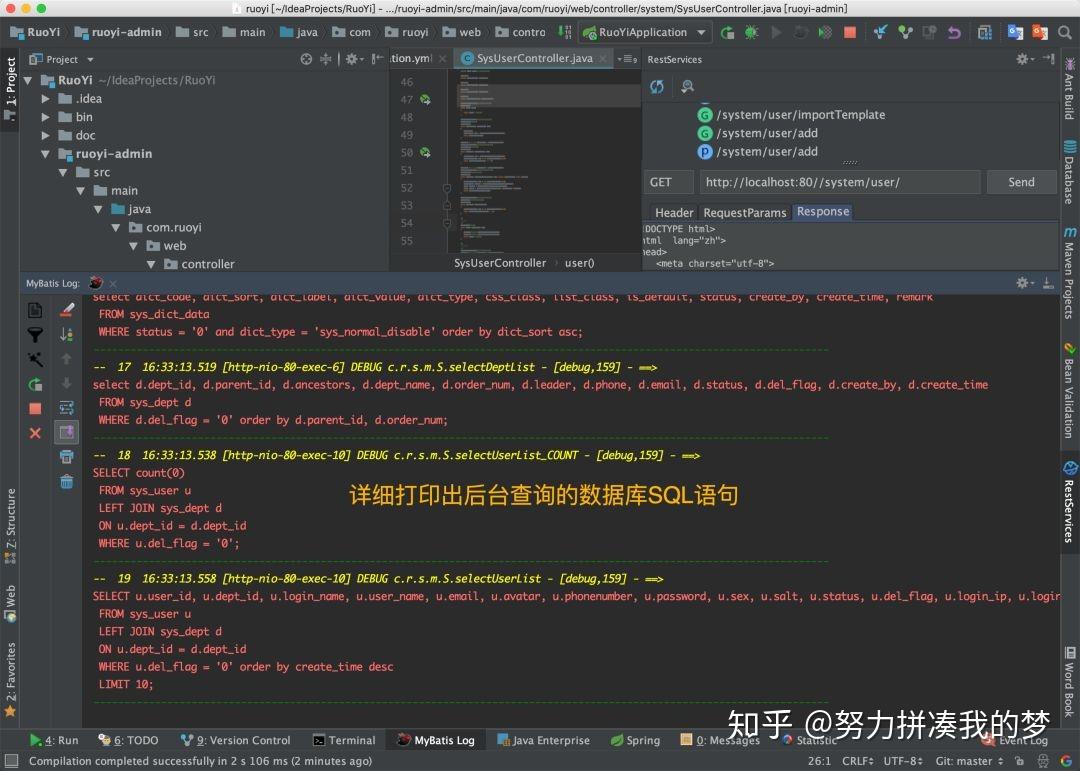Open the filter funnel icon in MyBatis Log
1080x771 pixels.
tap(35, 335)
